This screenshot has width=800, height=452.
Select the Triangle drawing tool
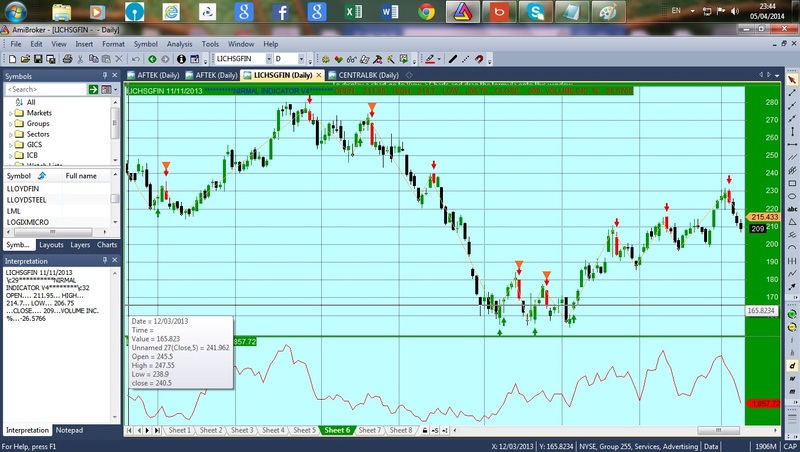click(x=792, y=222)
